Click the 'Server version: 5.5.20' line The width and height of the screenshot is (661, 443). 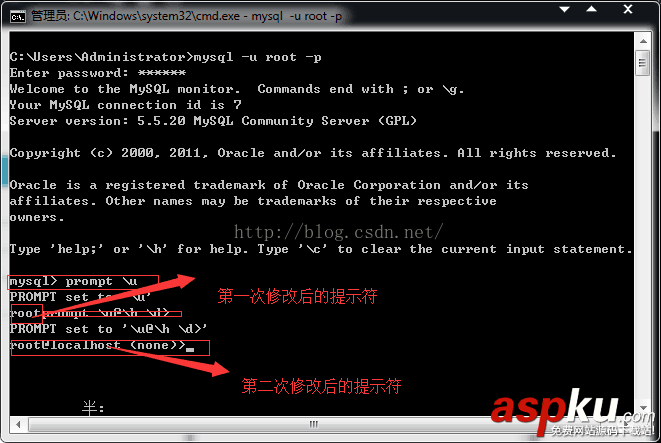point(213,121)
